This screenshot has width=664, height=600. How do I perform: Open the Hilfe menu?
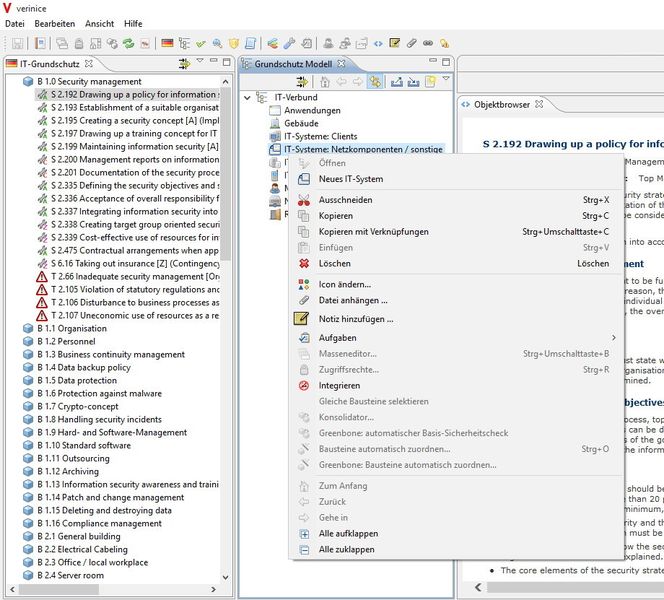pyautogui.click(x=133, y=24)
